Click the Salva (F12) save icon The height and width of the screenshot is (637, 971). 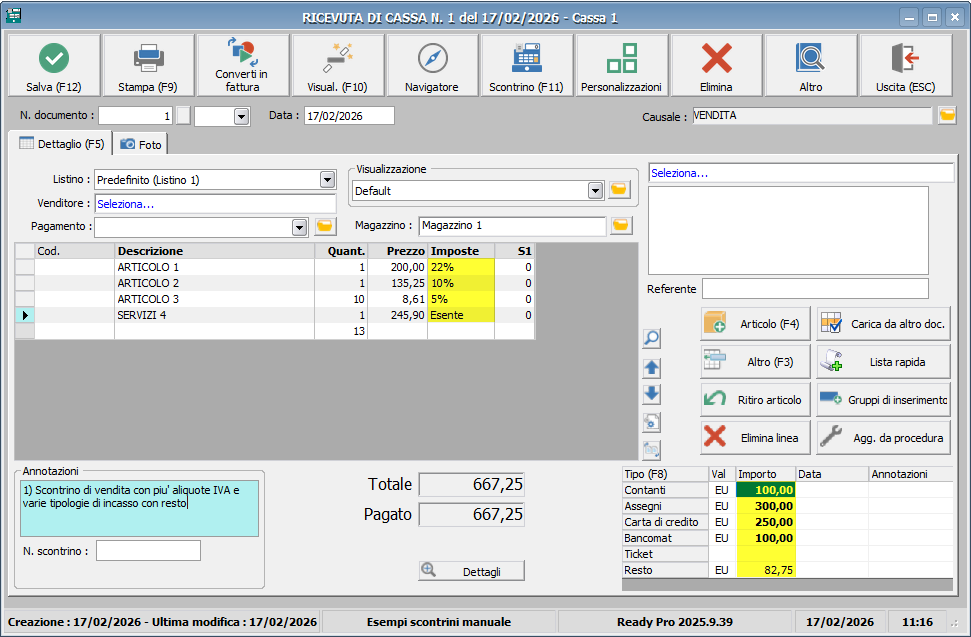coord(54,59)
